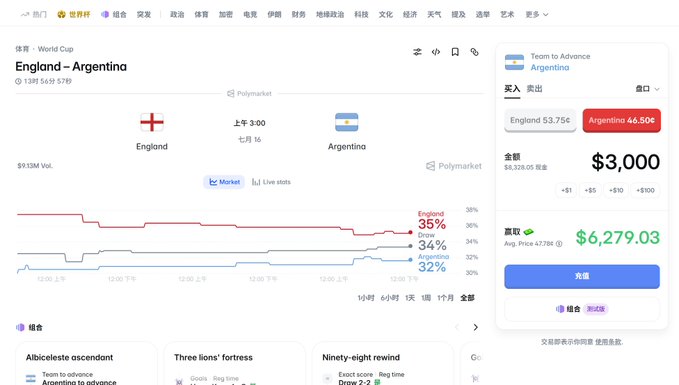This screenshot has width=679, height=385.
Task: Click the World Cup breadcrumb link
Action: (55, 49)
